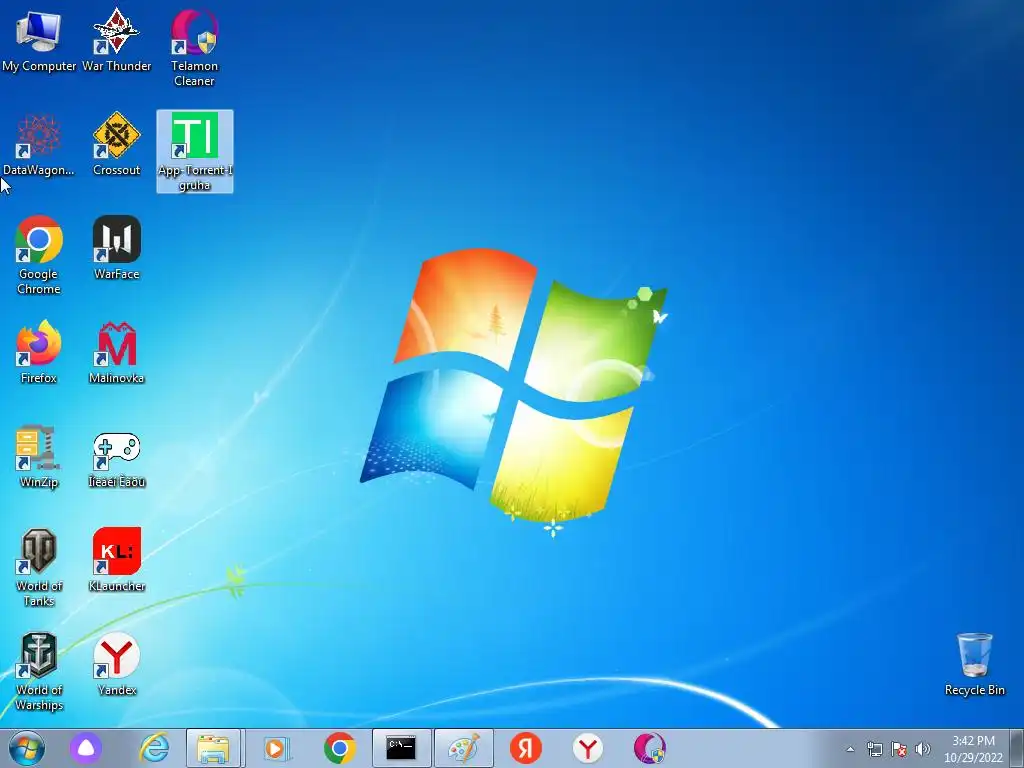Open Windows Explorer from the taskbar
The height and width of the screenshot is (768, 1024).
click(x=214, y=748)
